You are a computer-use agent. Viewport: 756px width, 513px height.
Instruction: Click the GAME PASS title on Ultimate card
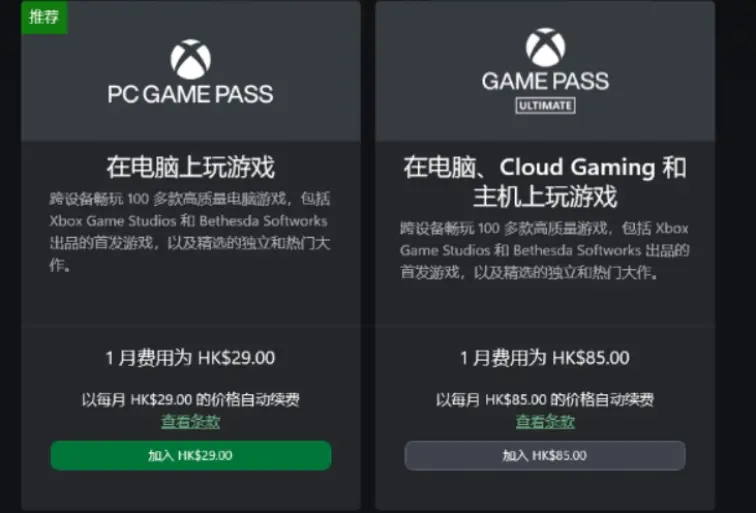545,81
